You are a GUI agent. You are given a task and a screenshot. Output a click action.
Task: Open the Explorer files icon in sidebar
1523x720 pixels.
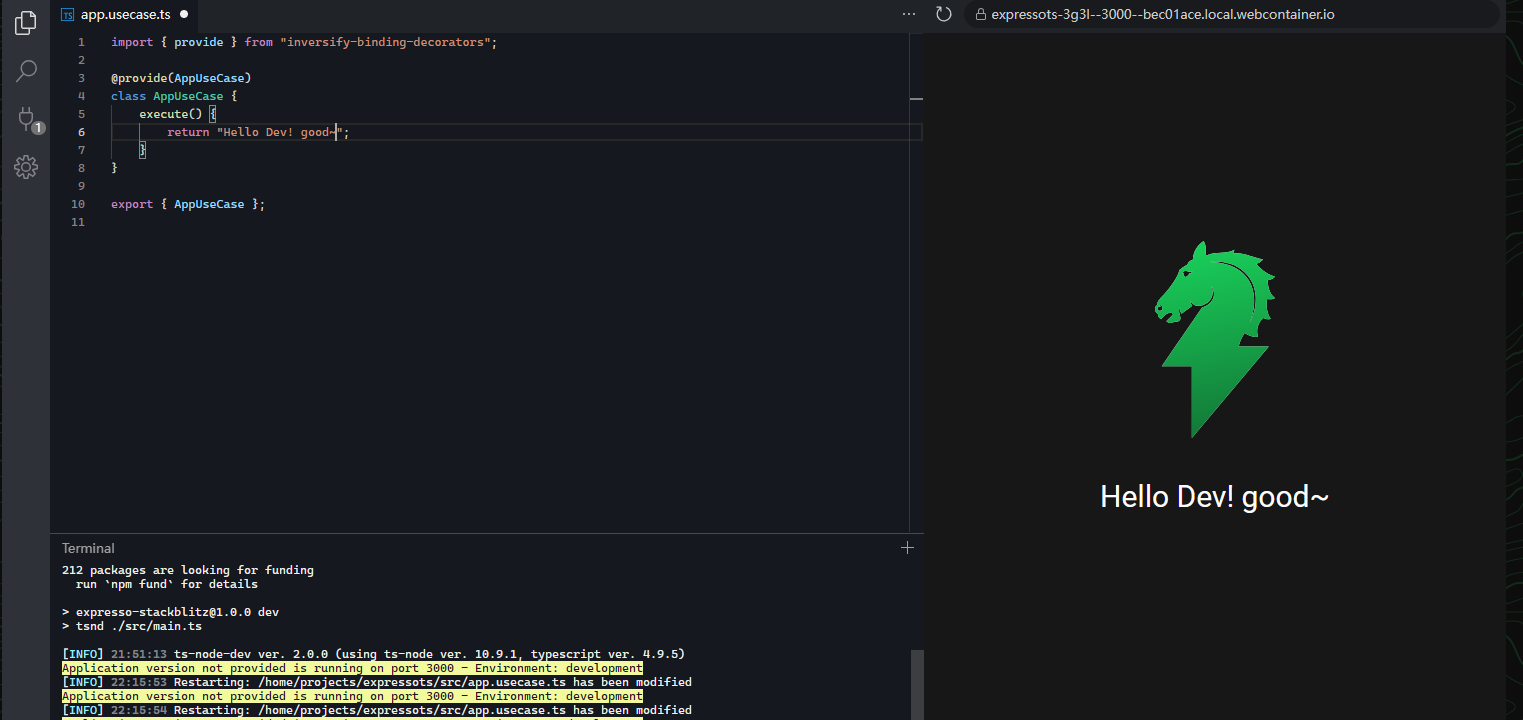click(x=26, y=23)
